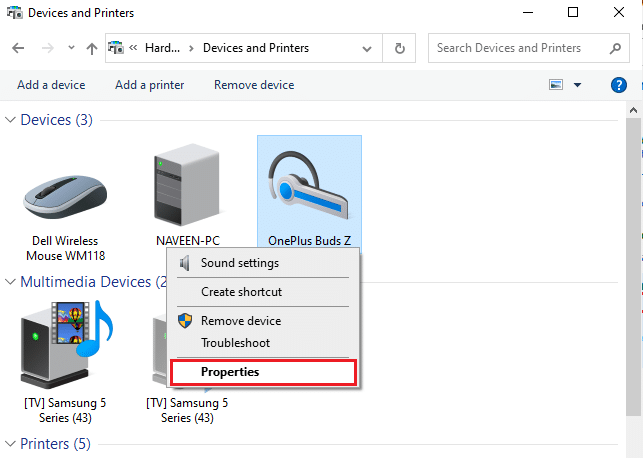Image resolution: width=643 pixels, height=458 pixels.
Task: Collapse the Devices (3) group
Action: point(11,120)
